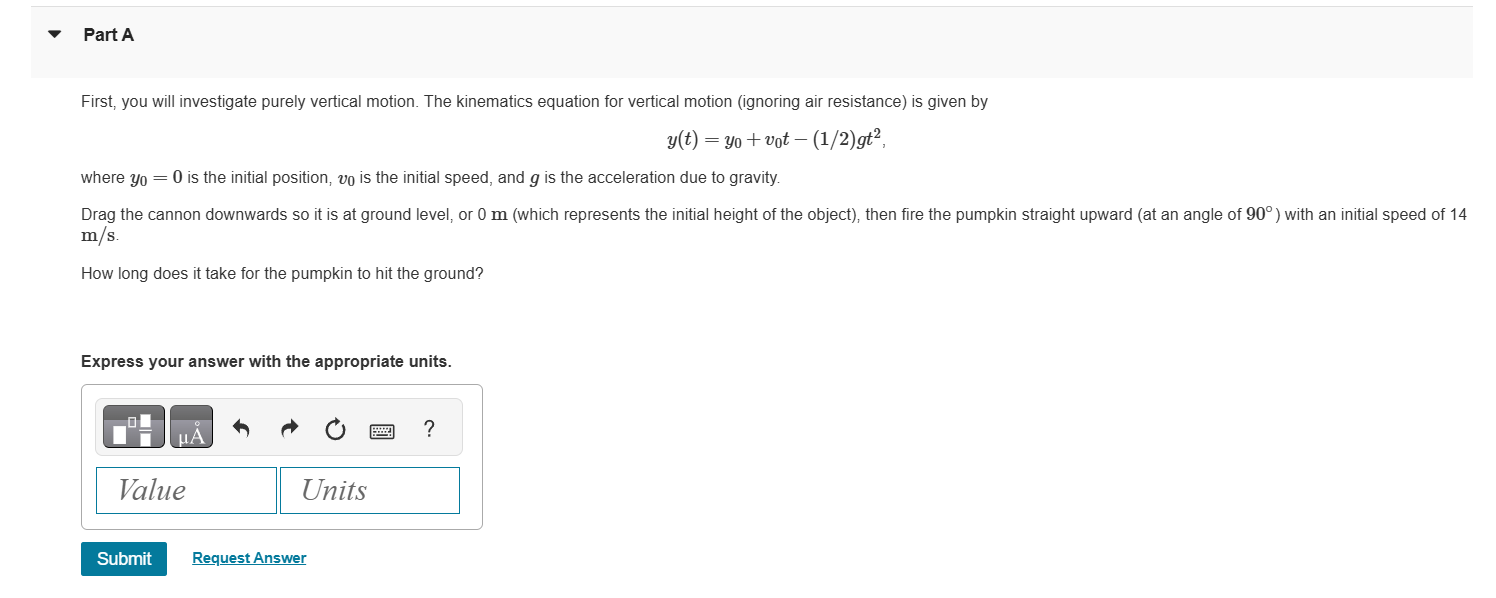The image size is (1496, 598).
Task: Click inside the Value input field
Action: pyautogui.click(x=186, y=490)
